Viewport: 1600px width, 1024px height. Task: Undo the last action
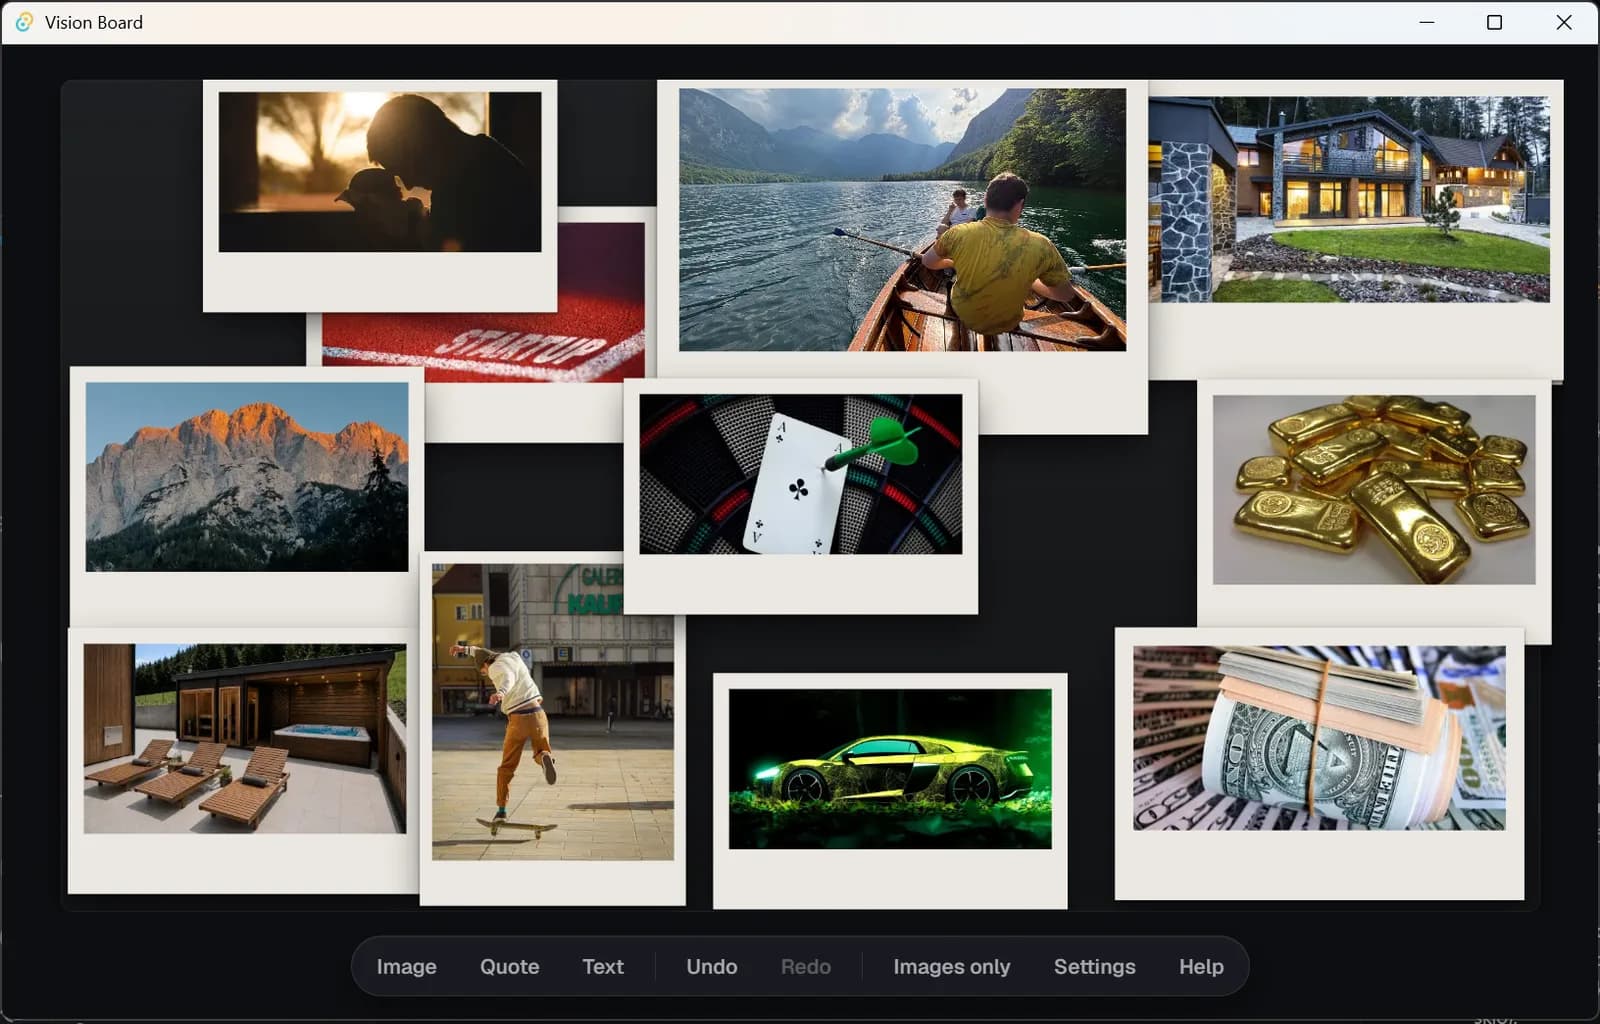pyautogui.click(x=712, y=966)
